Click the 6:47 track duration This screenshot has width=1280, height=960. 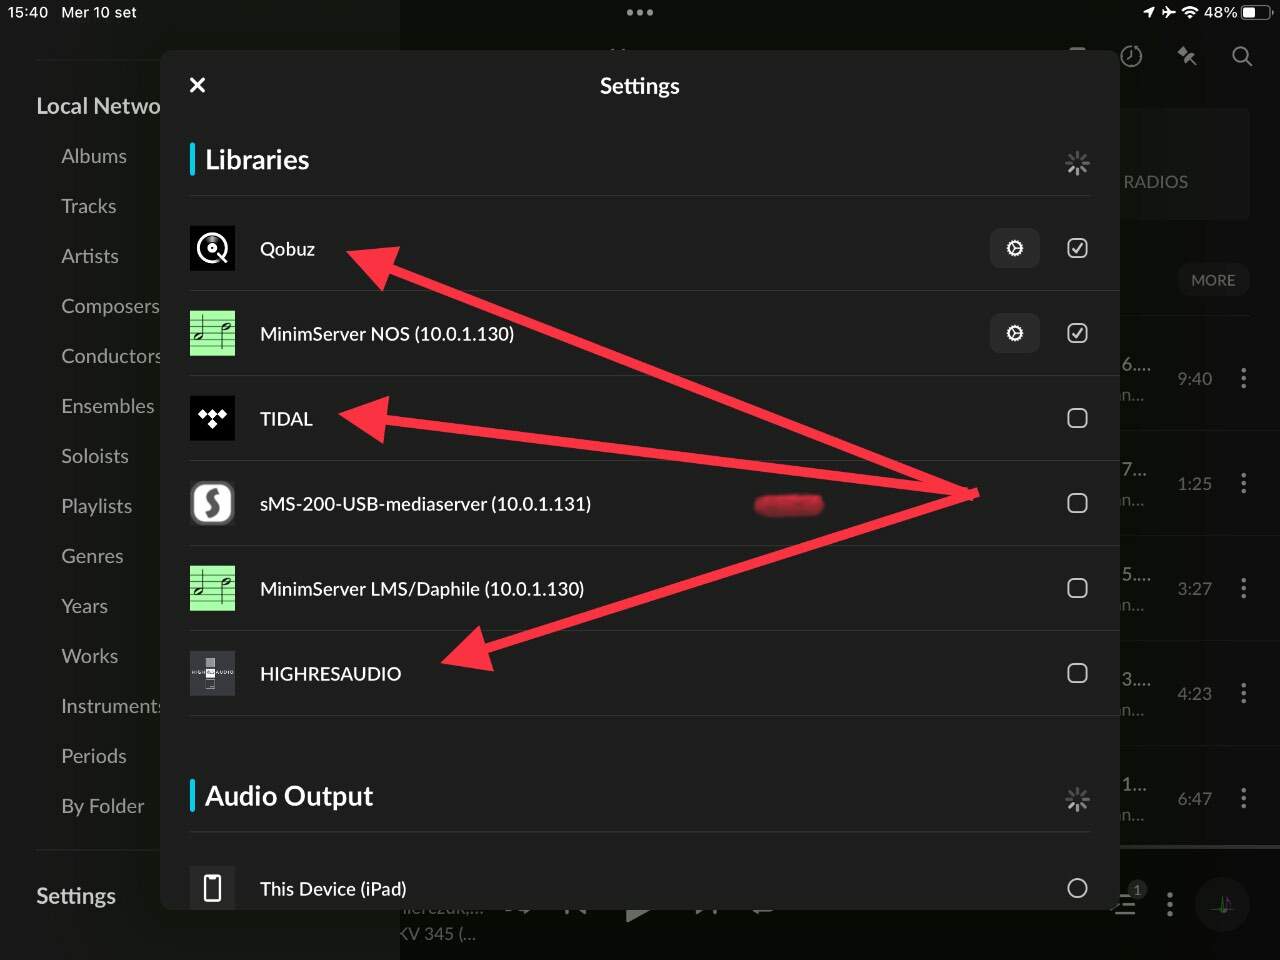point(1194,798)
